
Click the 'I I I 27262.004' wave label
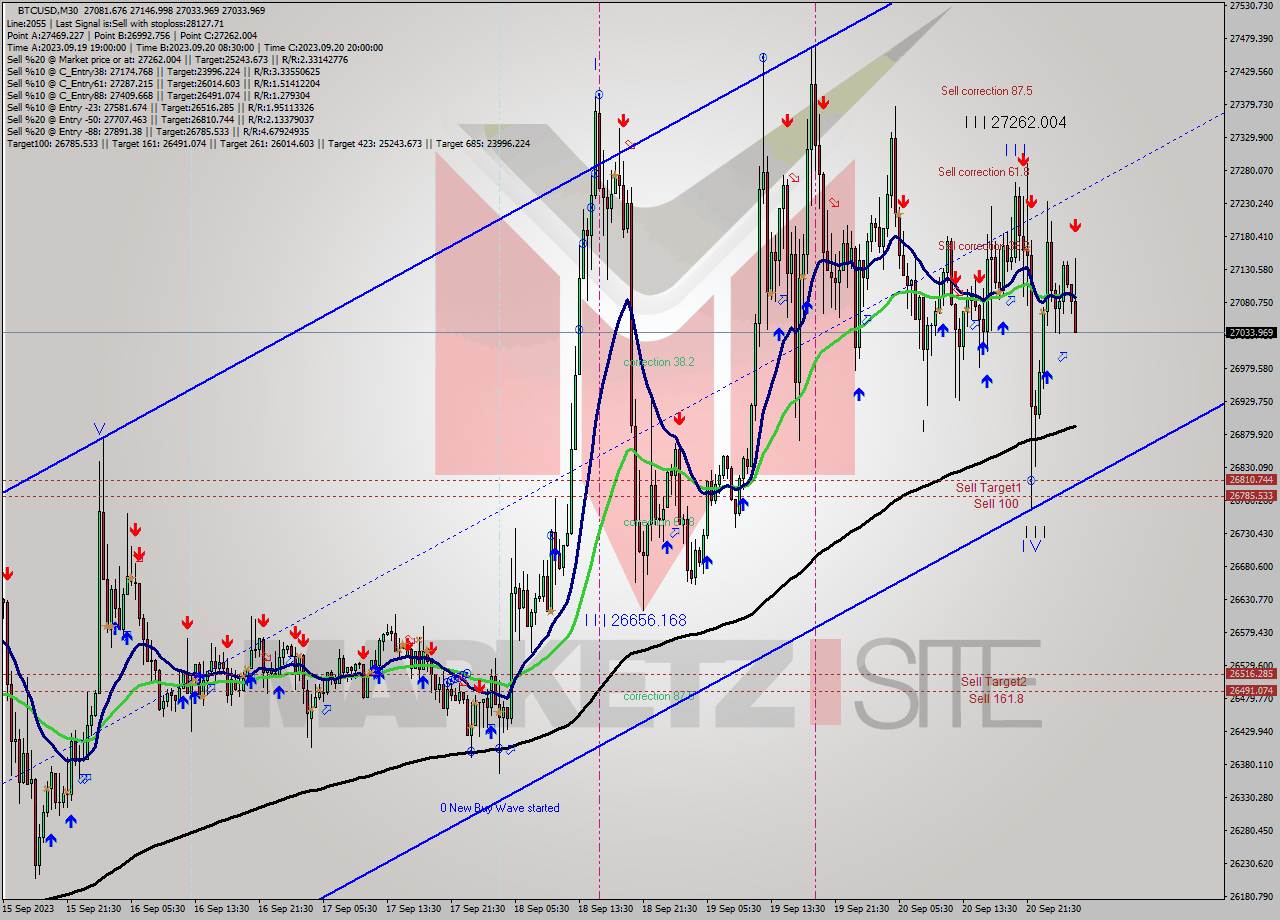(1015, 122)
